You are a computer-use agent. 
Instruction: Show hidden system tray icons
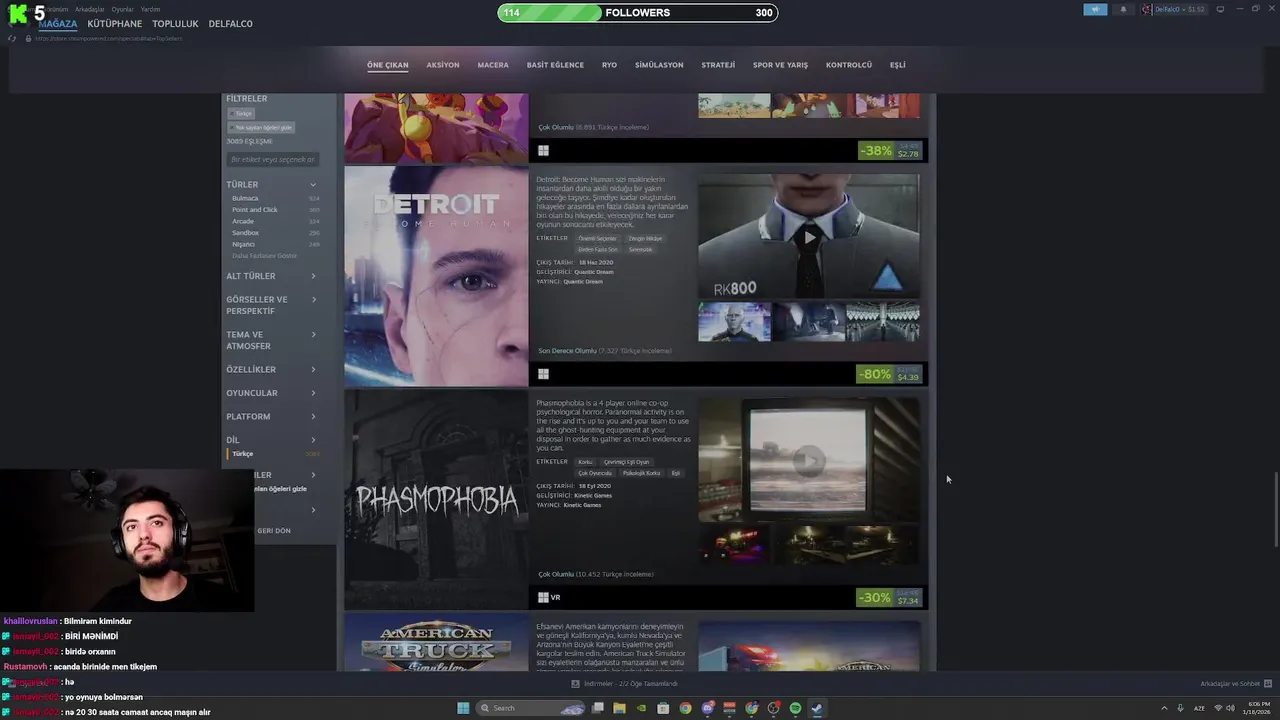(x=1163, y=708)
